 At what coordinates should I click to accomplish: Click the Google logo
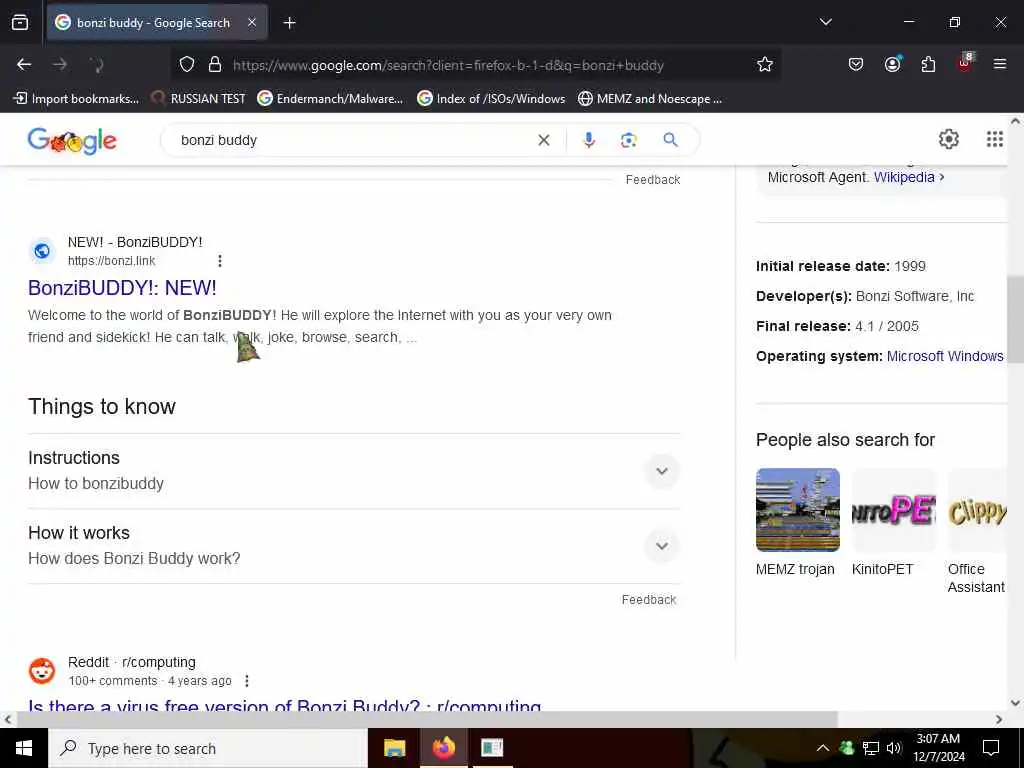coord(72,140)
